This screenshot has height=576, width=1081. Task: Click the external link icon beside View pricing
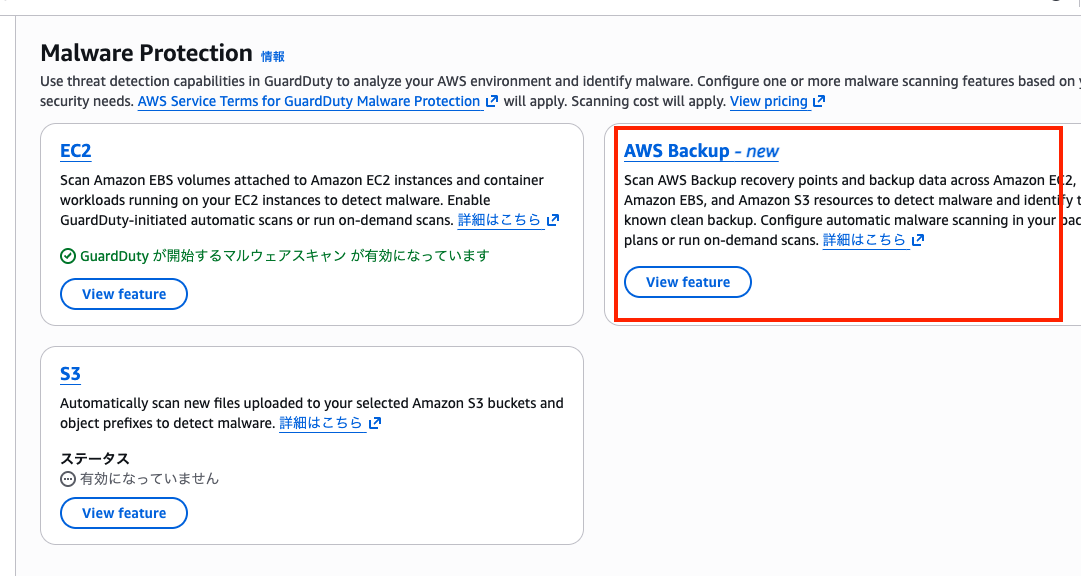(819, 102)
